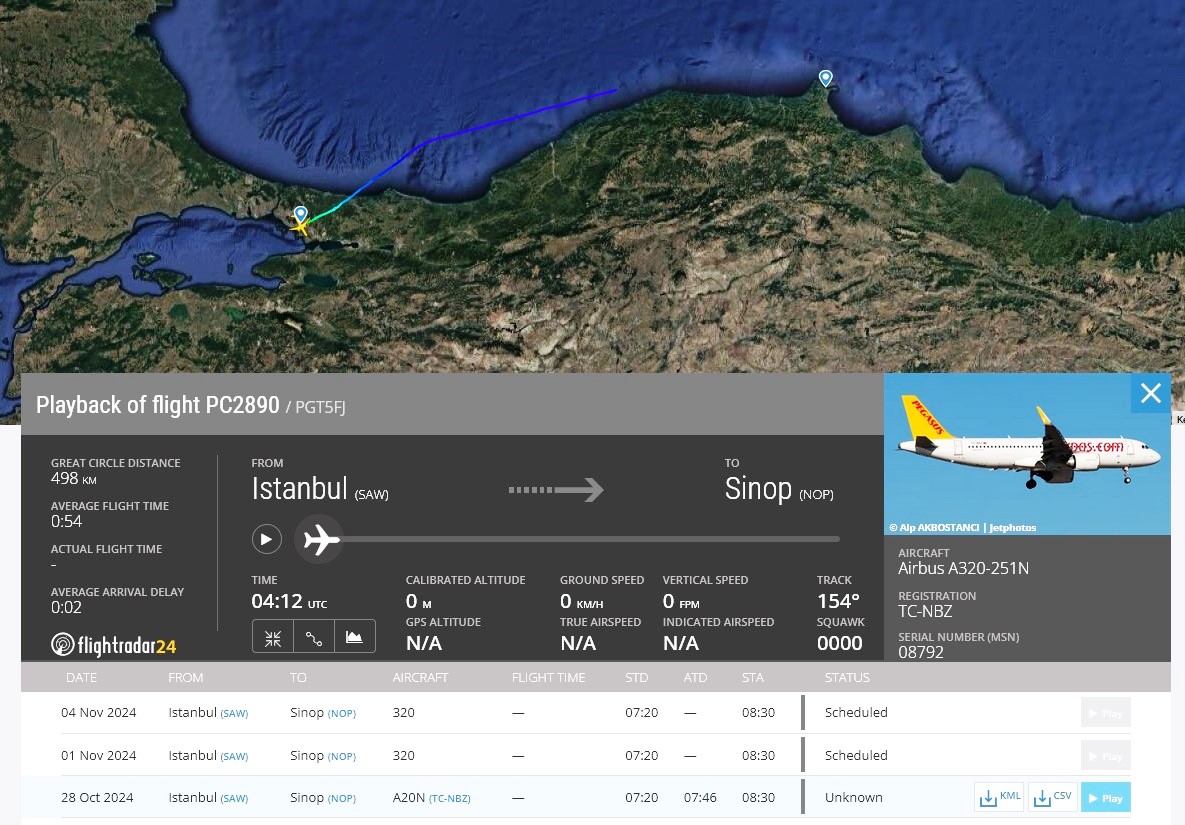This screenshot has height=825, width=1185.
Task: Open the Pegasus aircraft photo
Action: [x=1027, y=453]
